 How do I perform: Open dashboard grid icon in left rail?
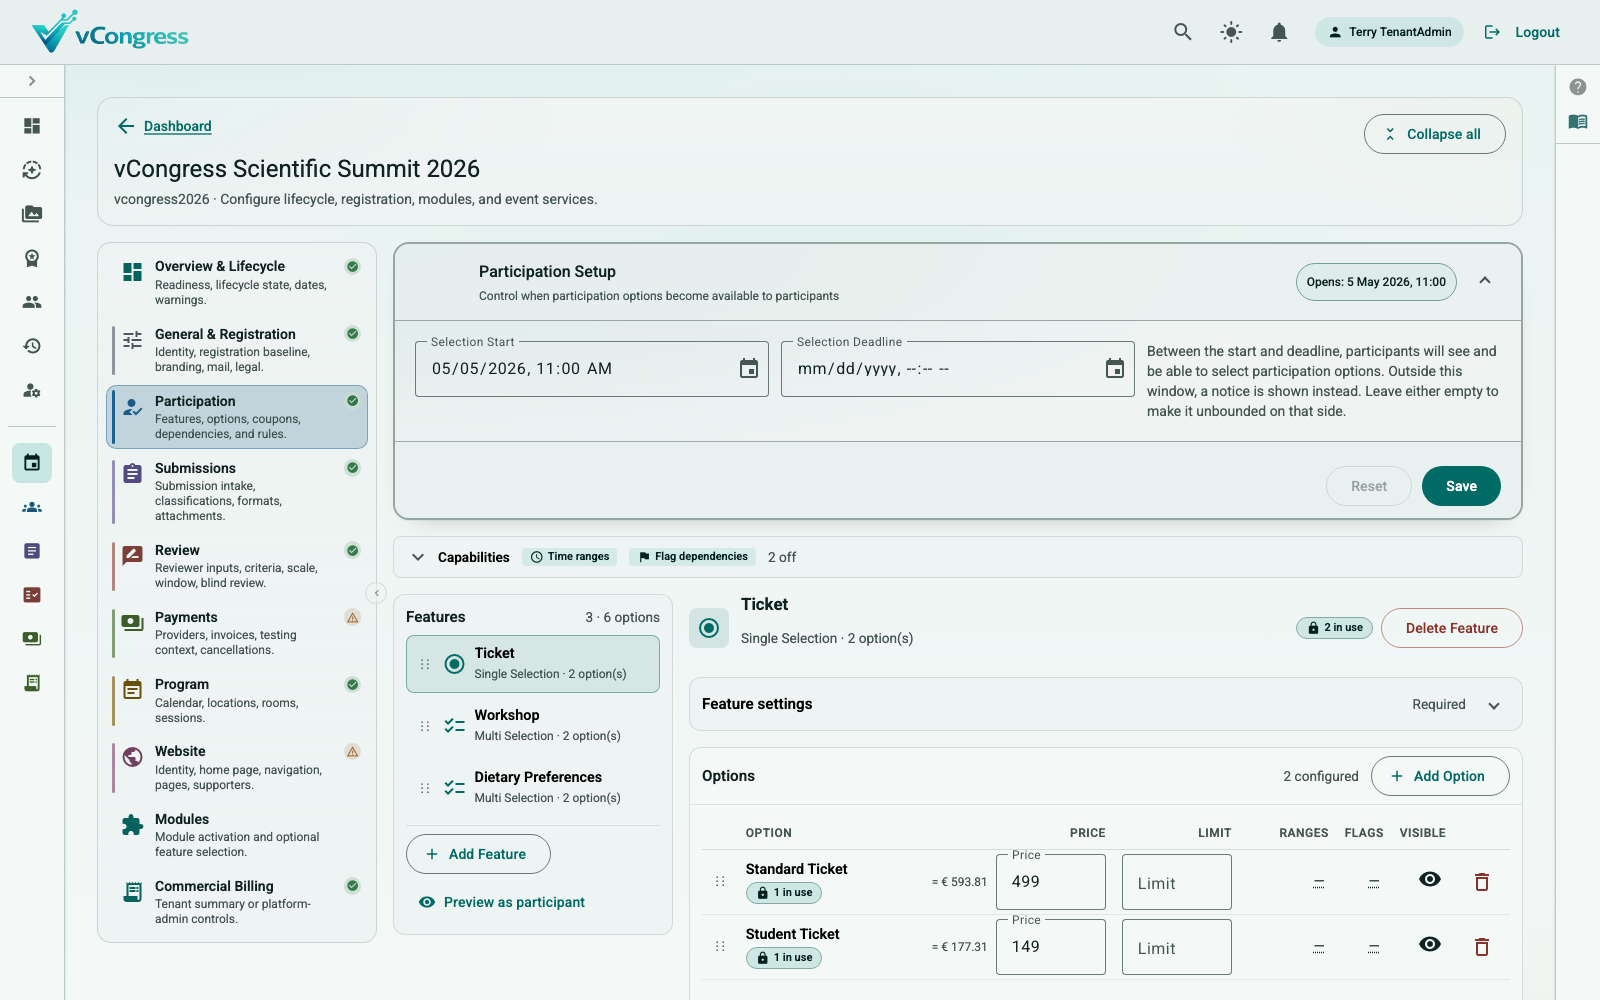point(32,126)
